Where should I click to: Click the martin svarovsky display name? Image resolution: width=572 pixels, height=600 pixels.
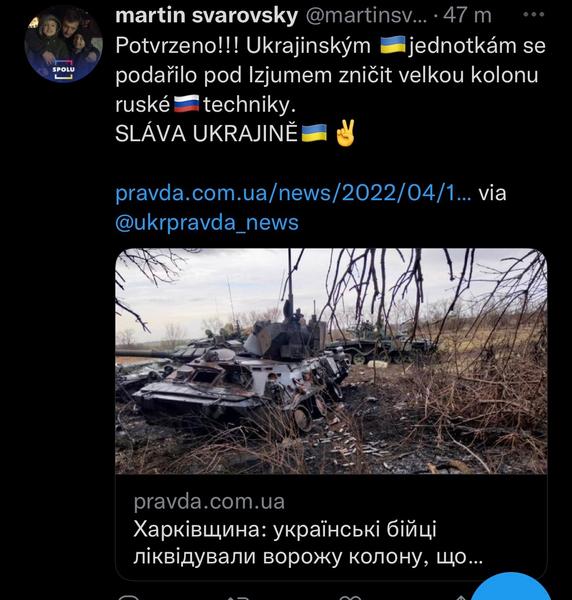pyautogui.click(x=207, y=16)
